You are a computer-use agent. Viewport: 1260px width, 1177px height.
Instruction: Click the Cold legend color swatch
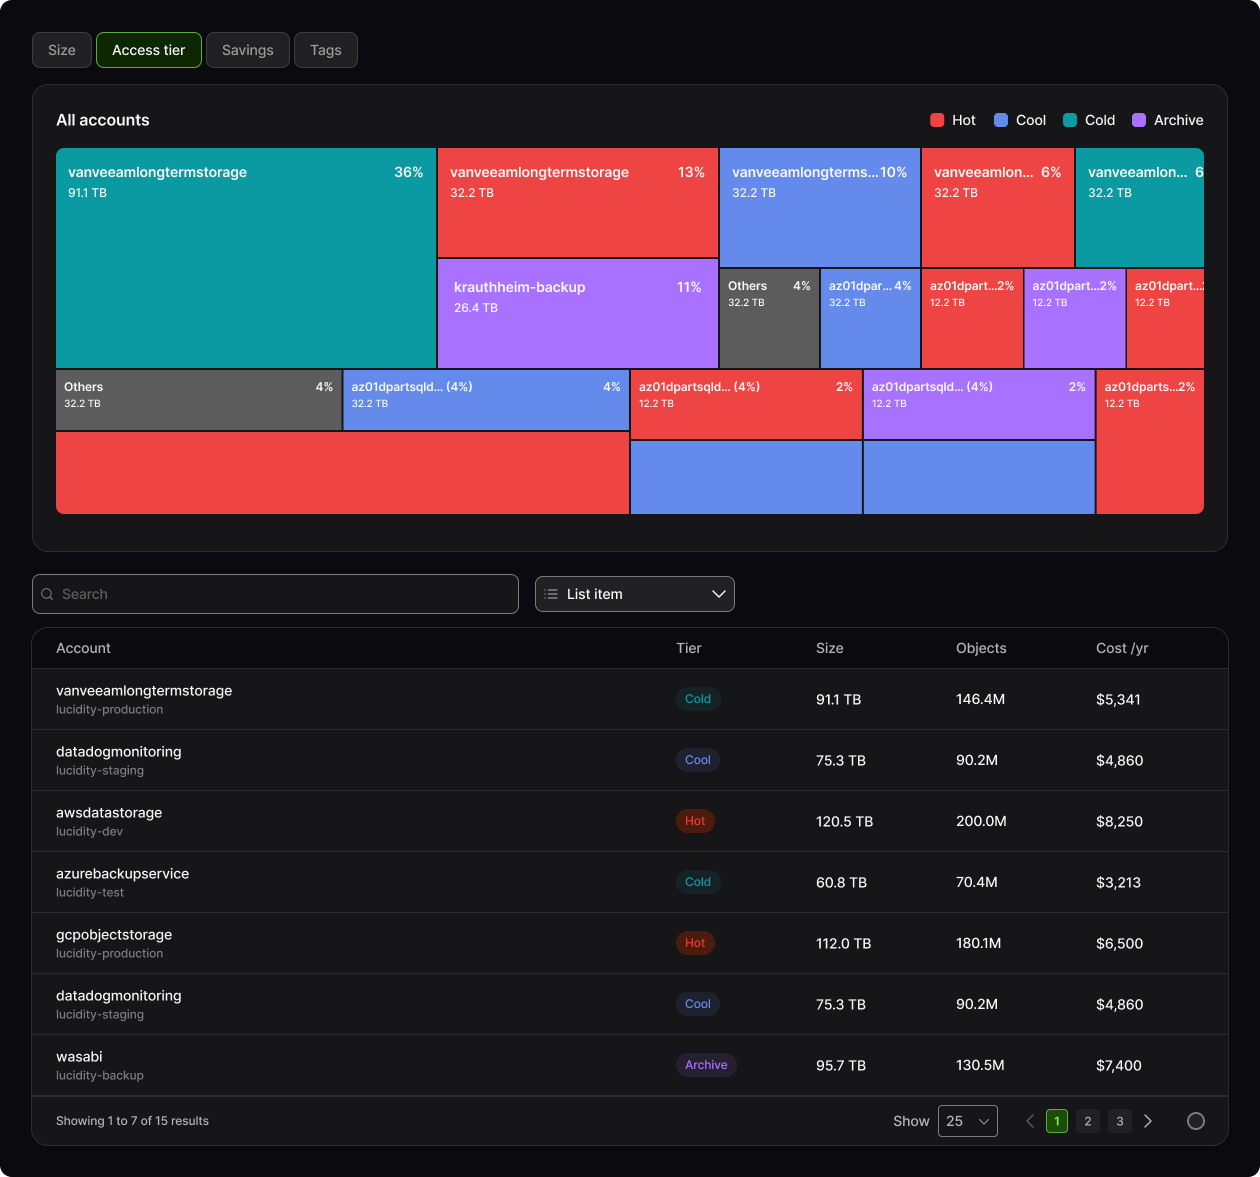pos(1070,120)
